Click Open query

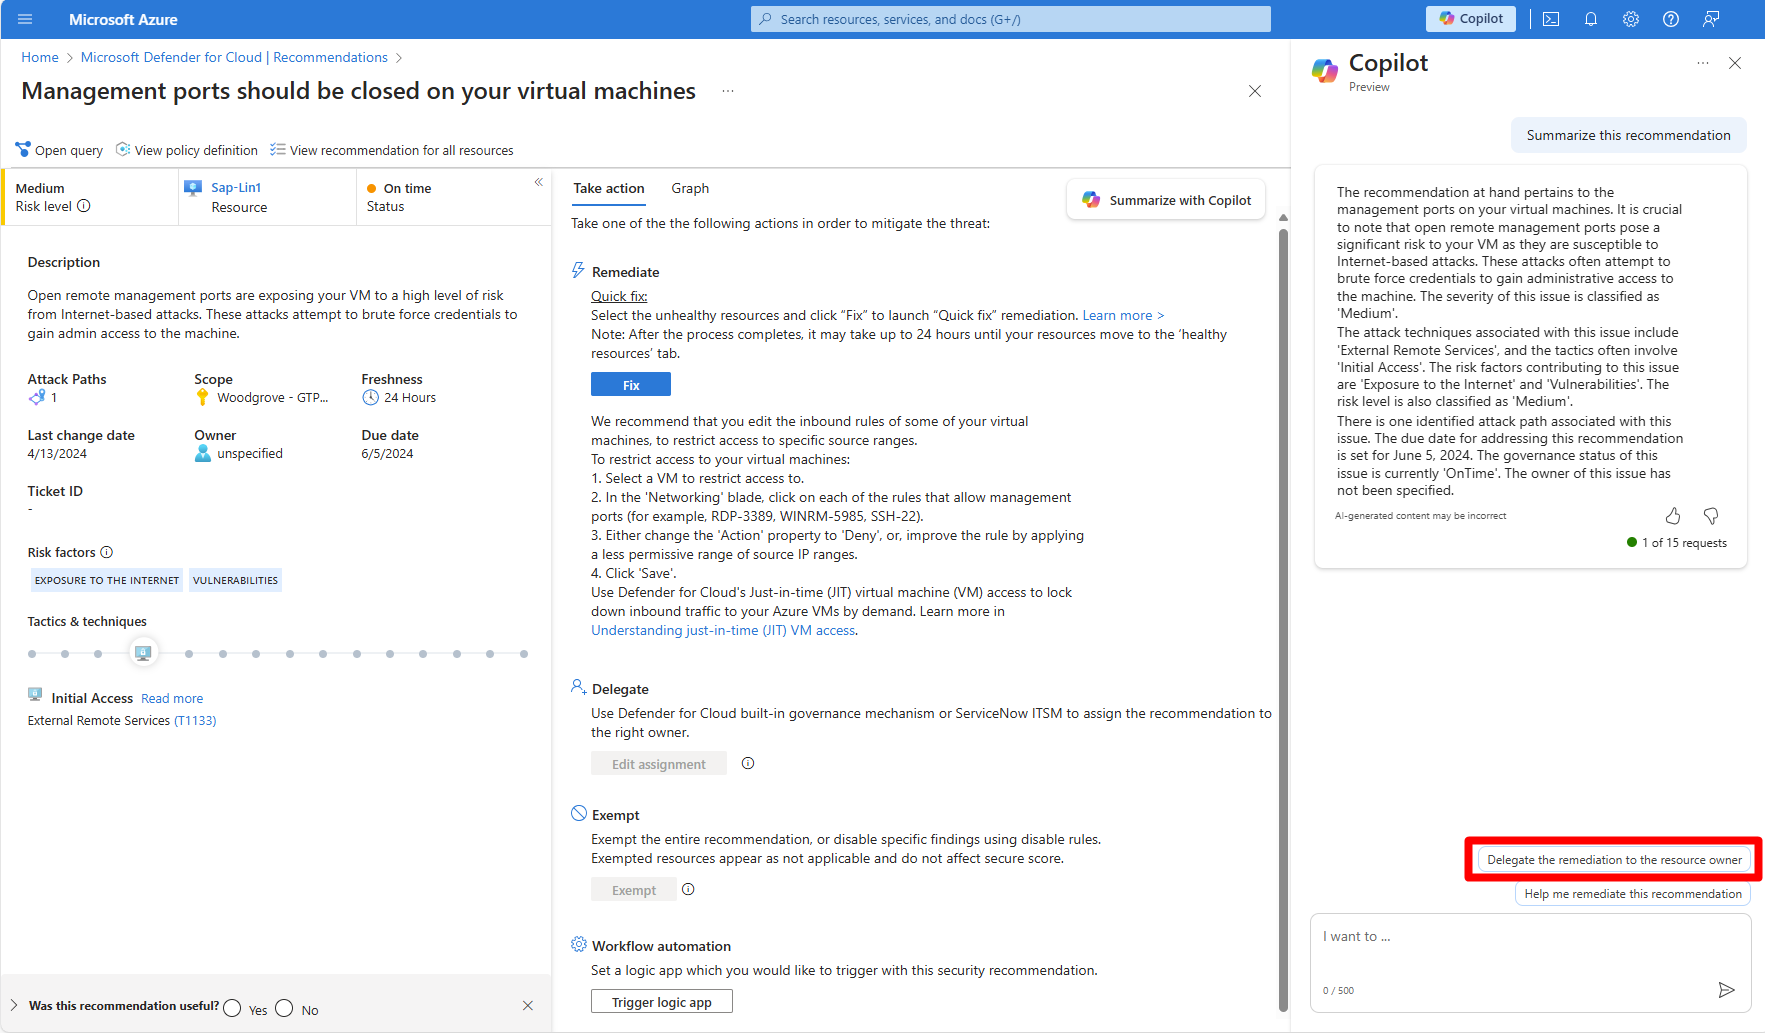59,150
